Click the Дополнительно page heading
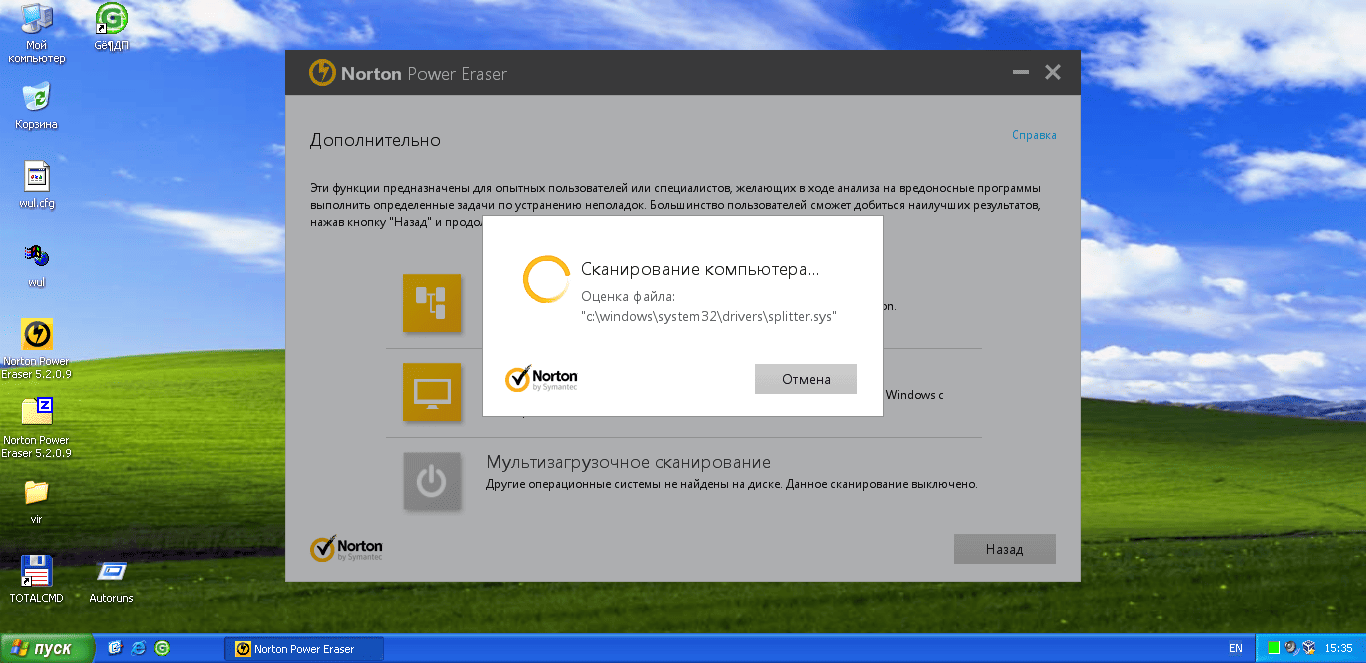 pyautogui.click(x=375, y=140)
